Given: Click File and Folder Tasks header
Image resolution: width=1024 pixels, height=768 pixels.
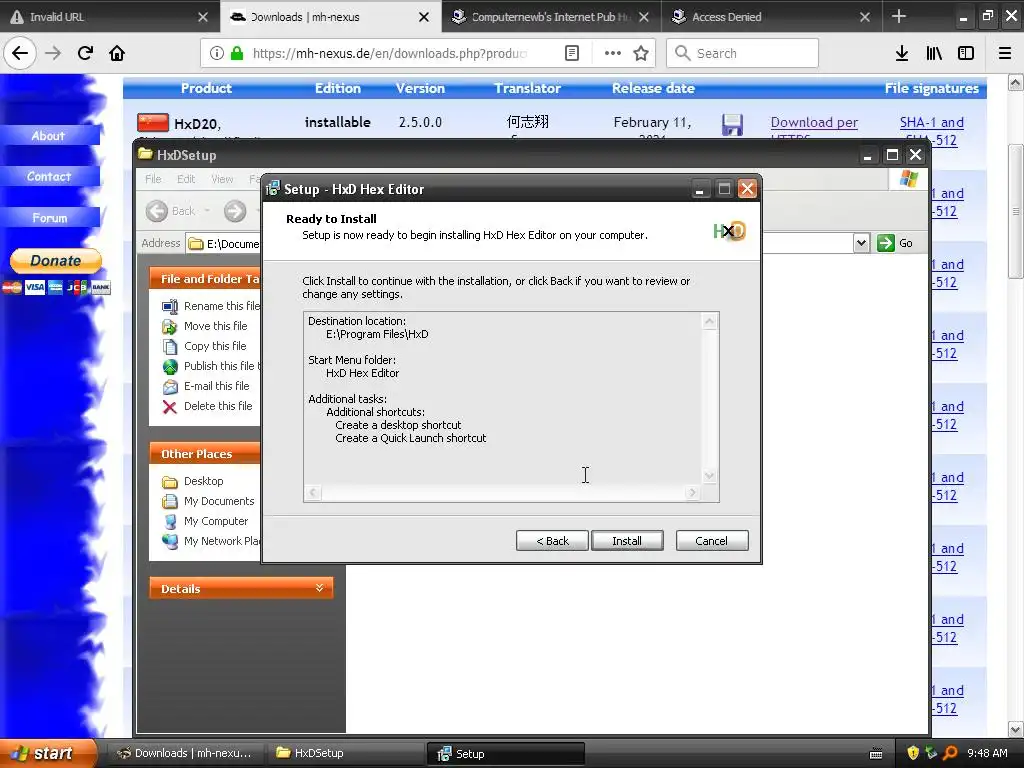Looking at the screenshot, I should click(x=204, y=279).
